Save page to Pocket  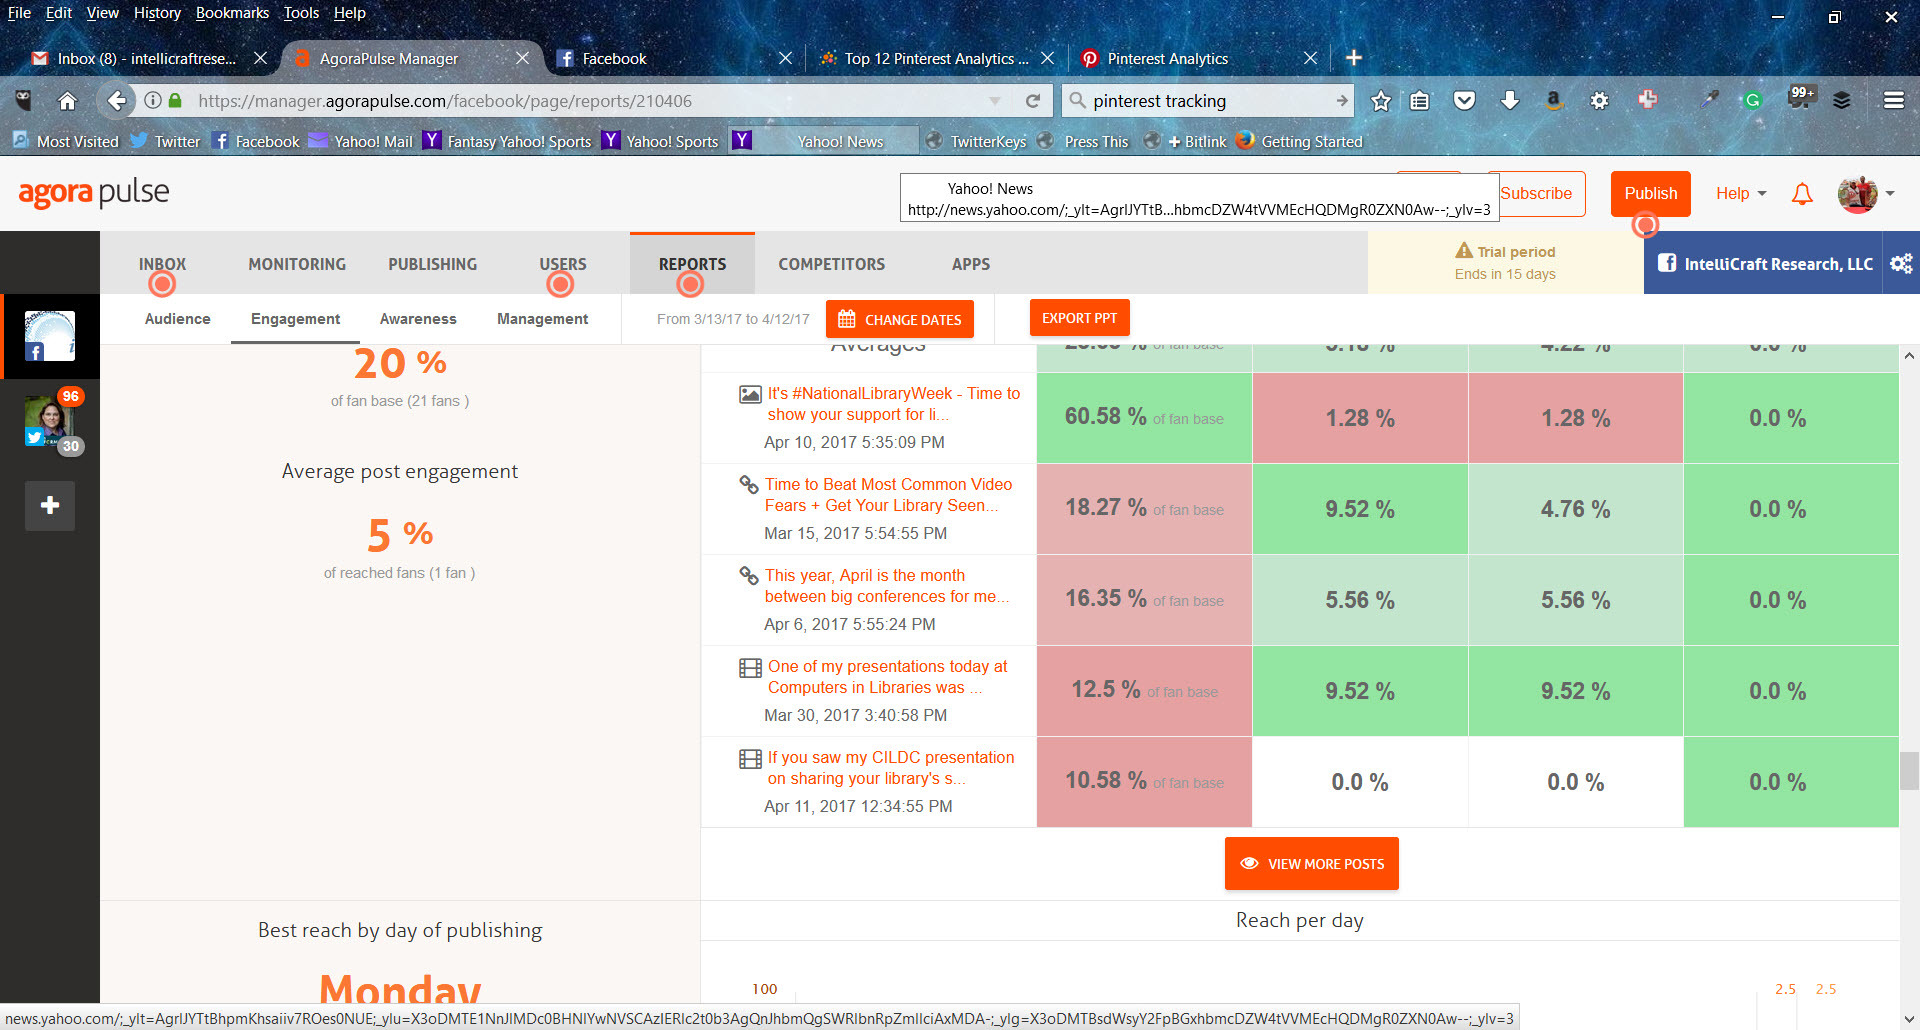click(x=1464, y=101)
